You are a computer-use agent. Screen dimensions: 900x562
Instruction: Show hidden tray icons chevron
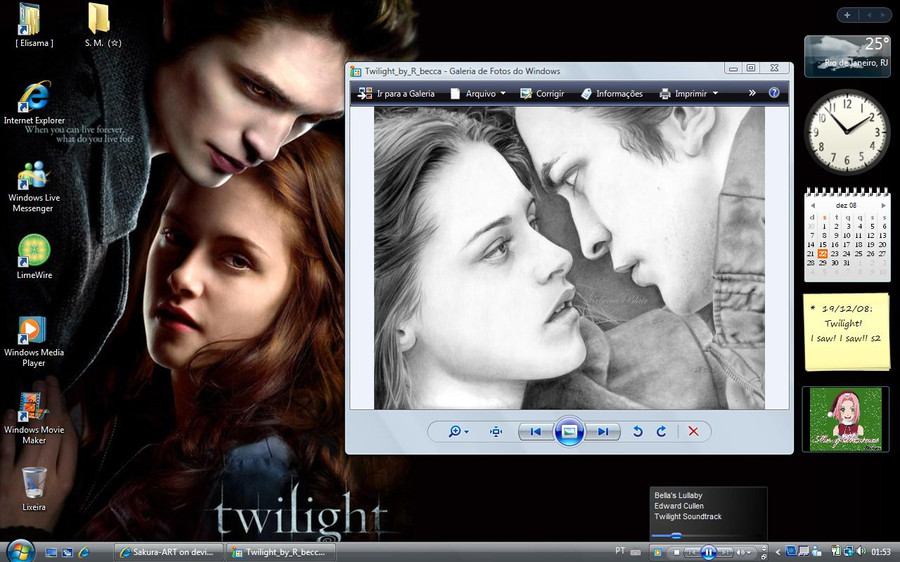[778, 552]
